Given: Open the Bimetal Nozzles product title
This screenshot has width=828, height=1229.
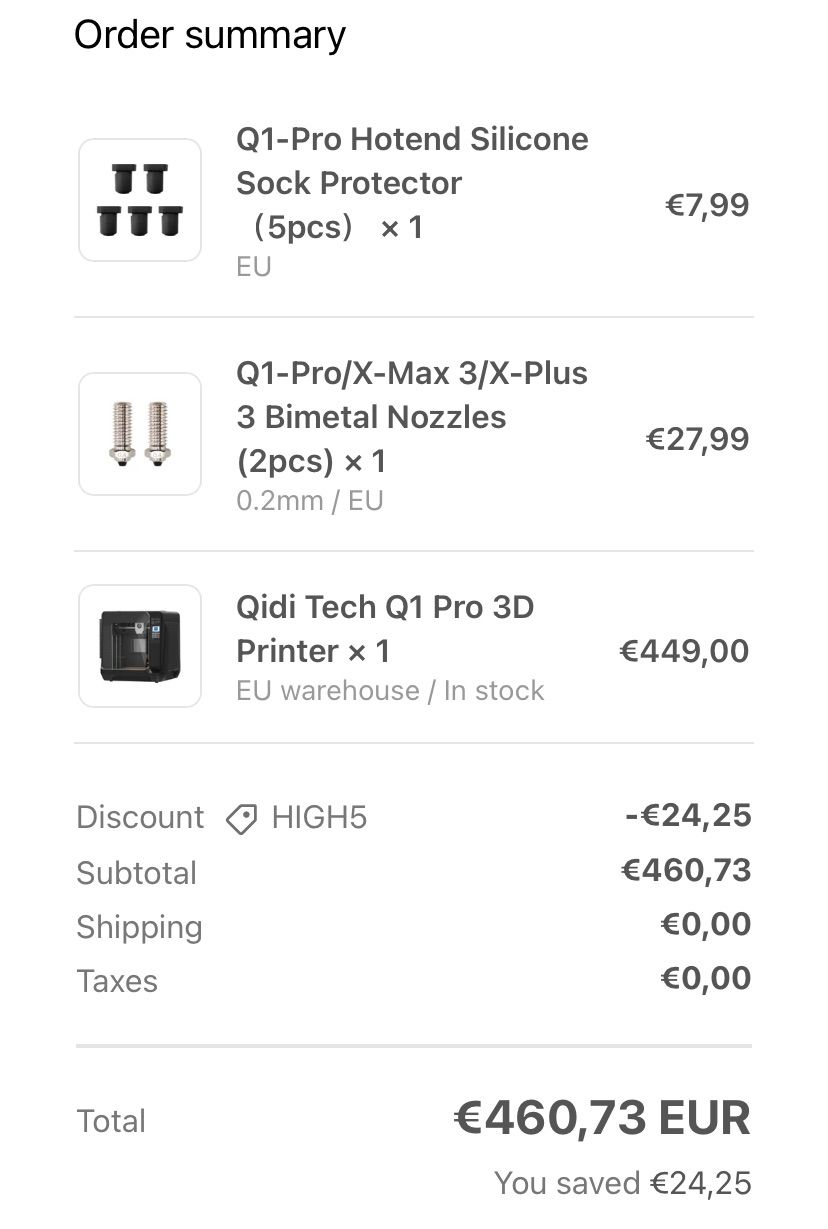Looking at the screenshot, I should click(x=412, y=417).
